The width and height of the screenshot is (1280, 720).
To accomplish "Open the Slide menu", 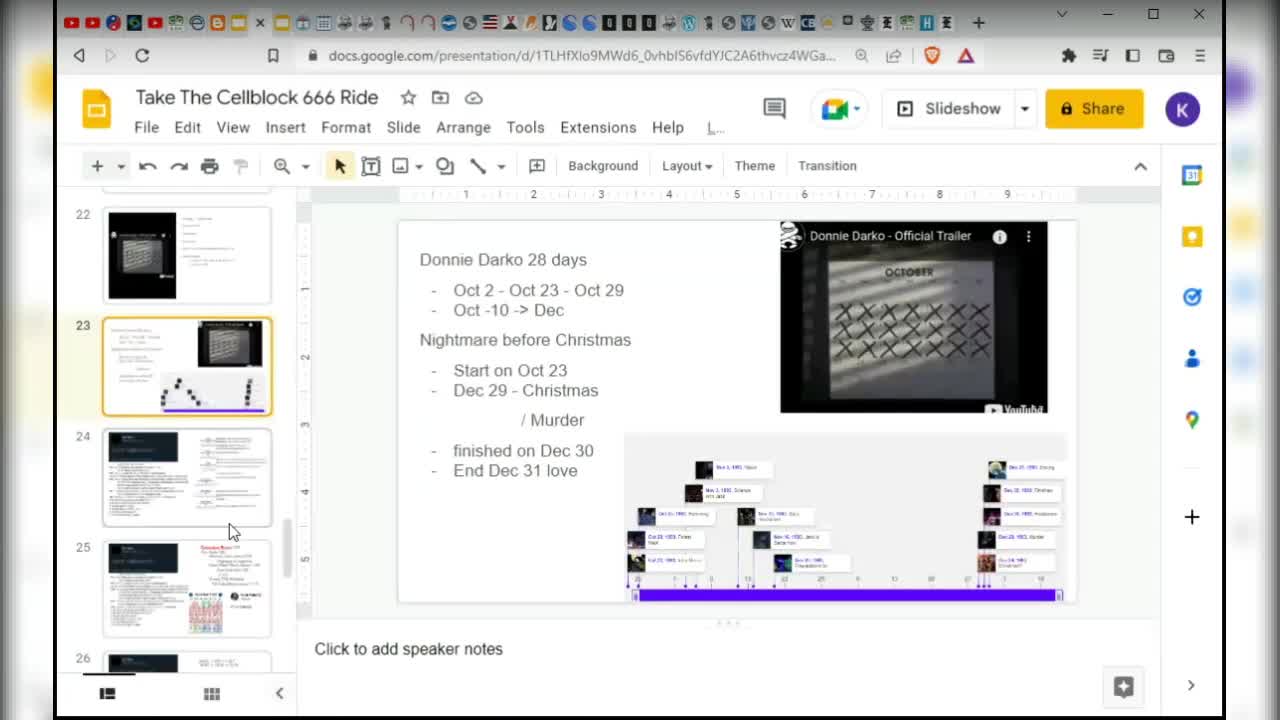I will click(403, 128).
